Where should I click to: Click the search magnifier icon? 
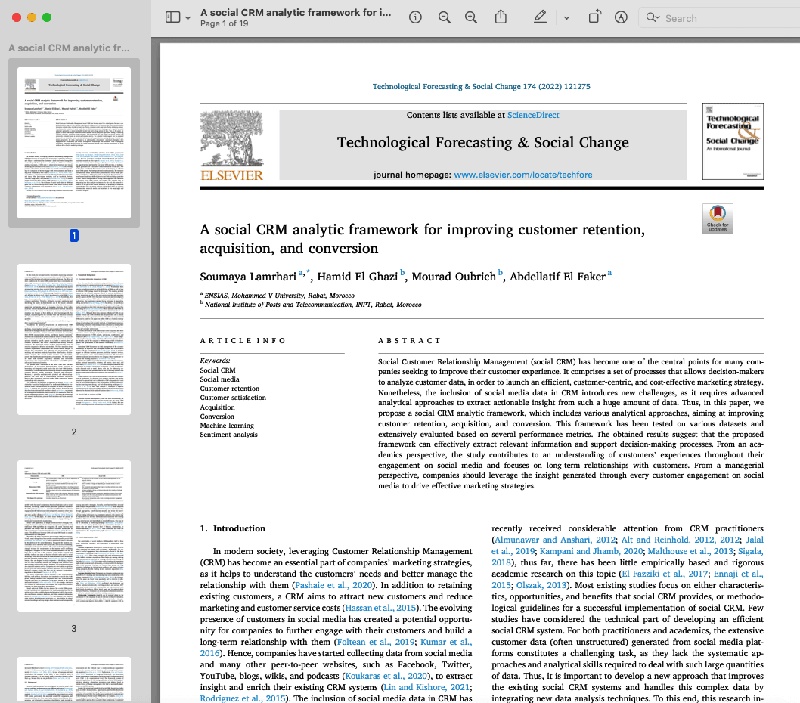click(x=653, y=18)
